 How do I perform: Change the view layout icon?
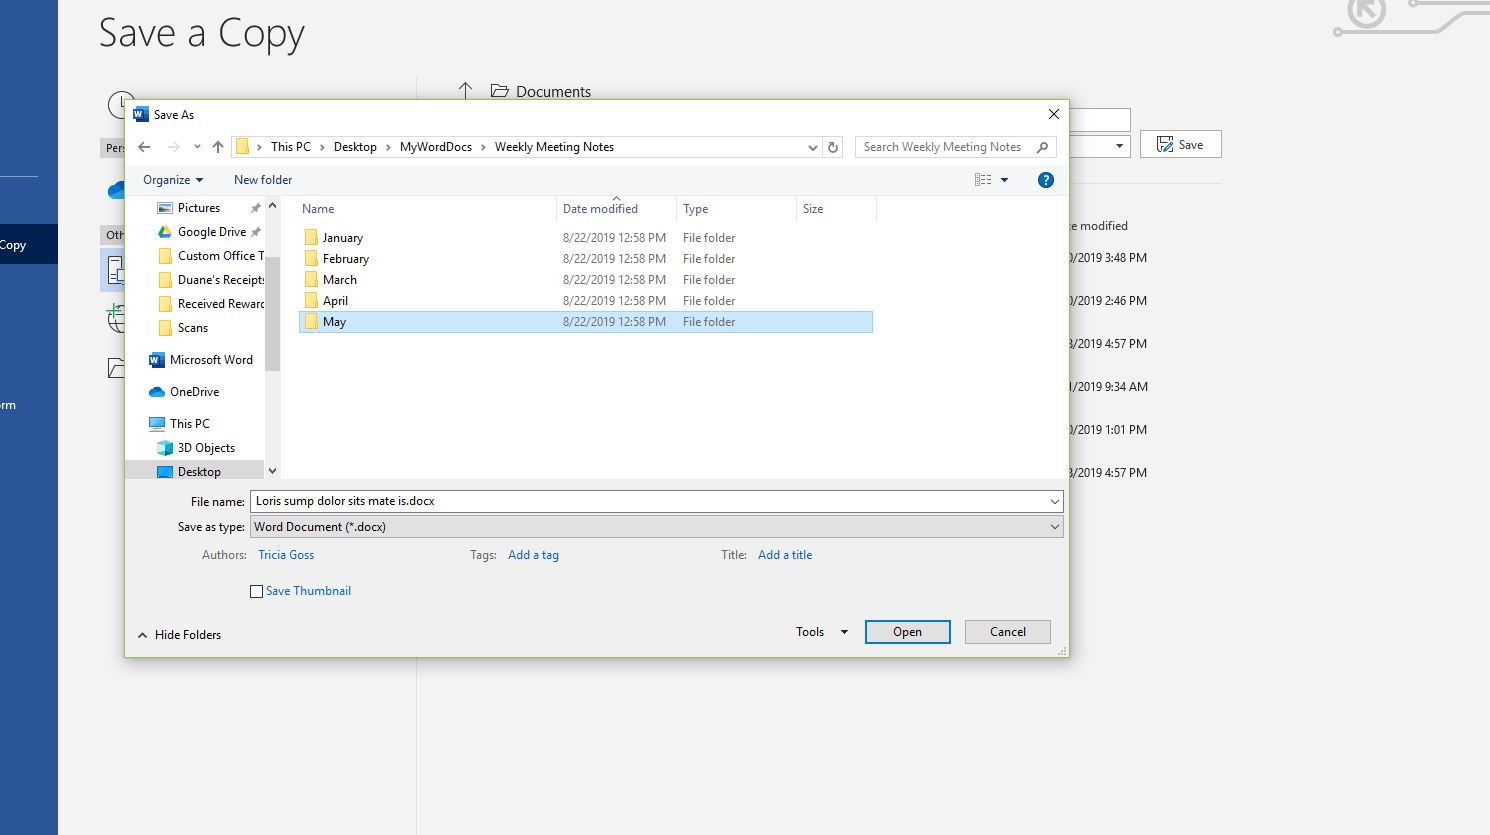click(x=983, y=180)
